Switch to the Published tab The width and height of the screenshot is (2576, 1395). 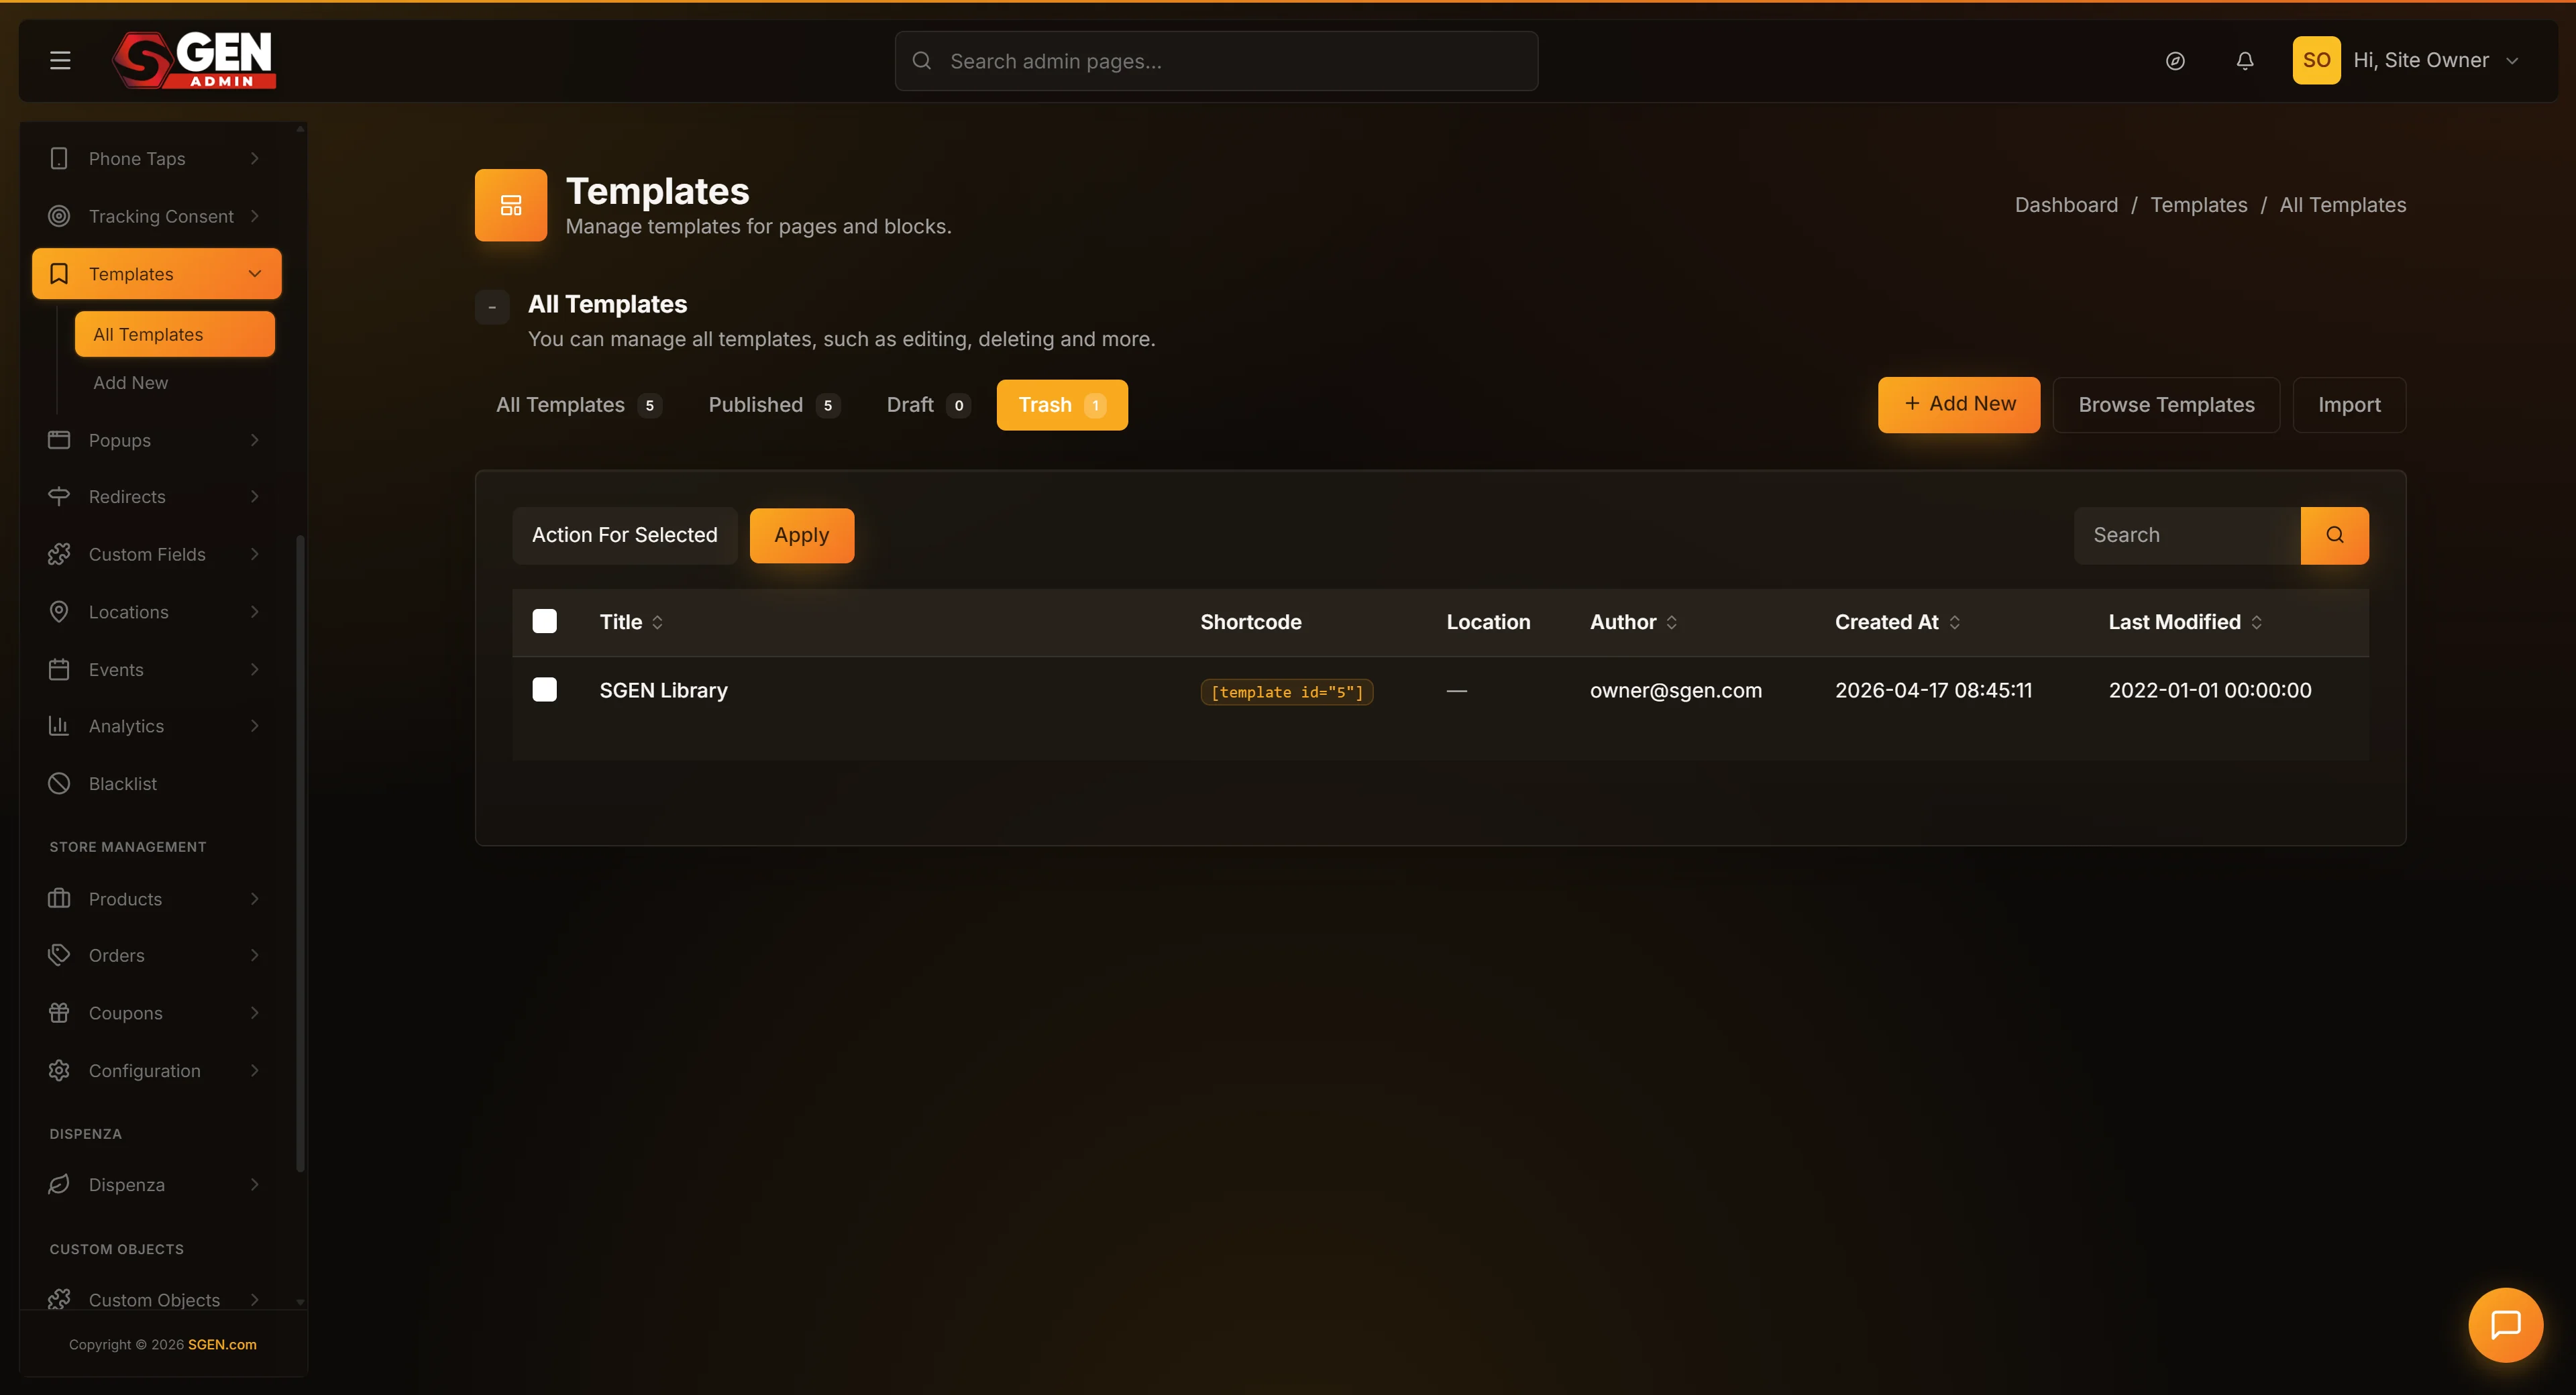tap(774, 405)
